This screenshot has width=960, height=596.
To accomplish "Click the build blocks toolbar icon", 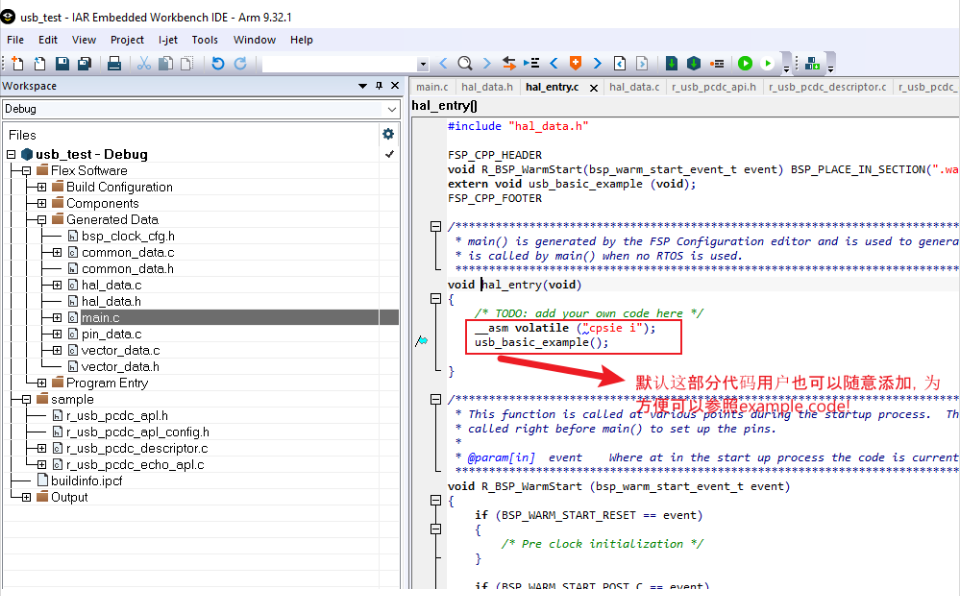I will click(812, 63).
